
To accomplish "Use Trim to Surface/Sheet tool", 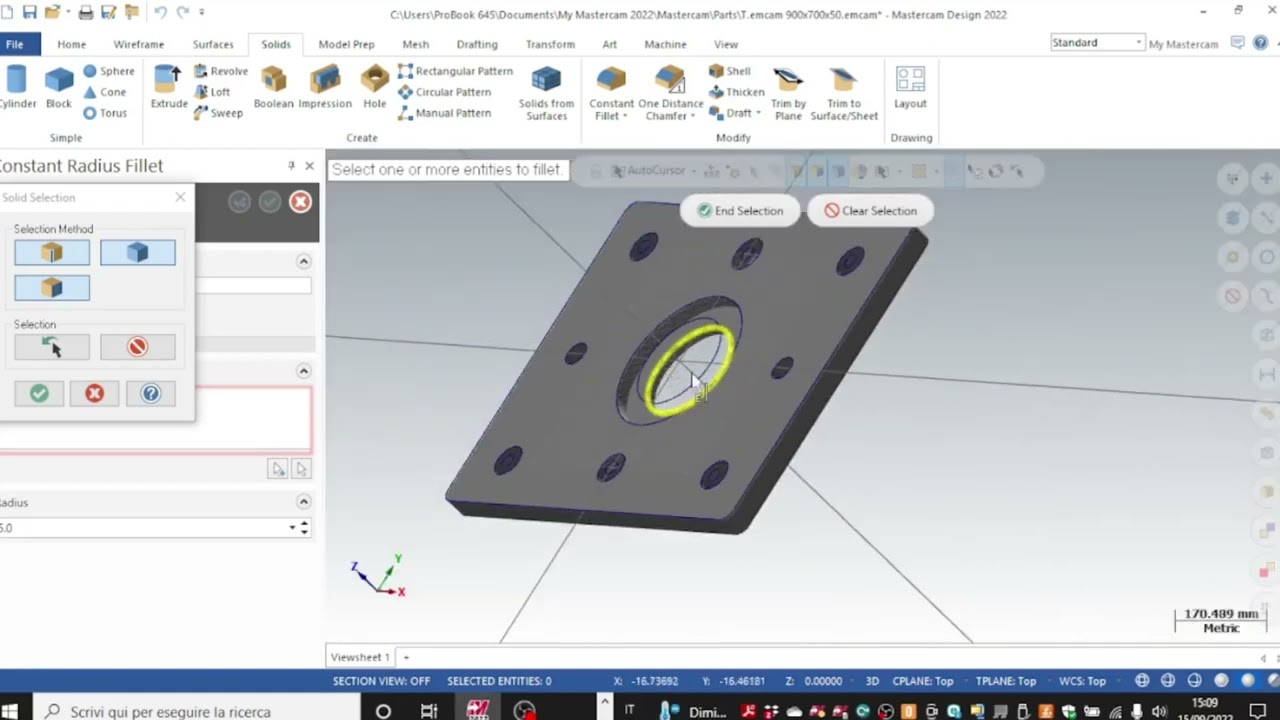I will 844,93.
